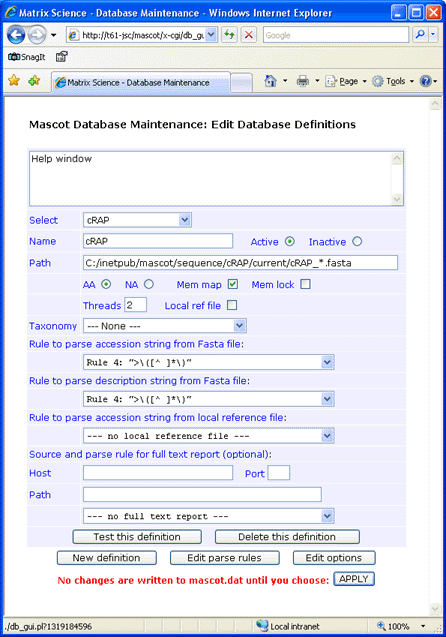Click the Help question mark icon
Viewport: 446px width, 637px height.
pyautogui.click(x=425, y=81)
